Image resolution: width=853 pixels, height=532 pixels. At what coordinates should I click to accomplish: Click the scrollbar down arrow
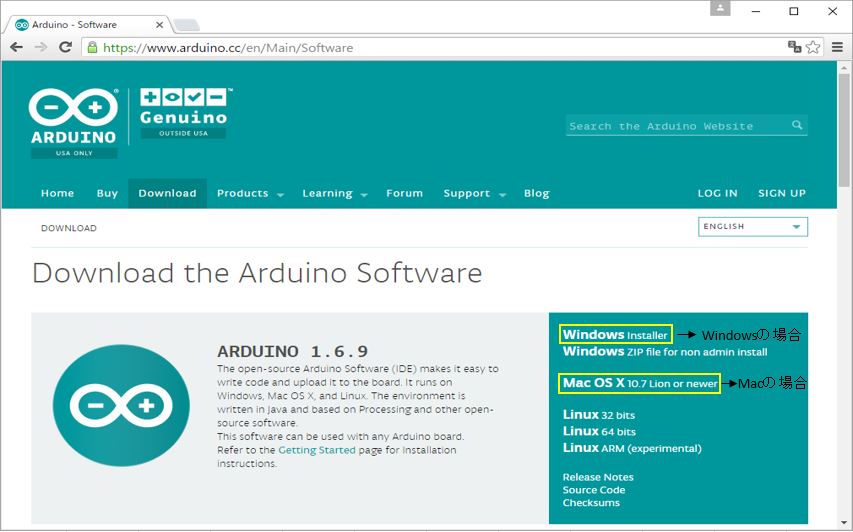point(844,524)
